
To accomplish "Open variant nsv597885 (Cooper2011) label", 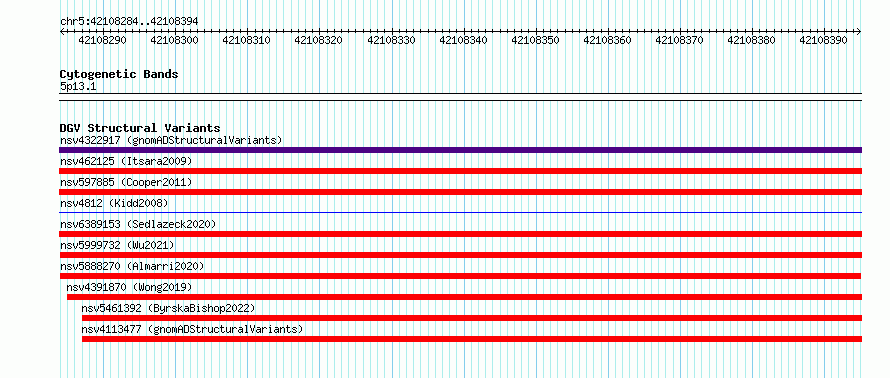I will (126, 182).
